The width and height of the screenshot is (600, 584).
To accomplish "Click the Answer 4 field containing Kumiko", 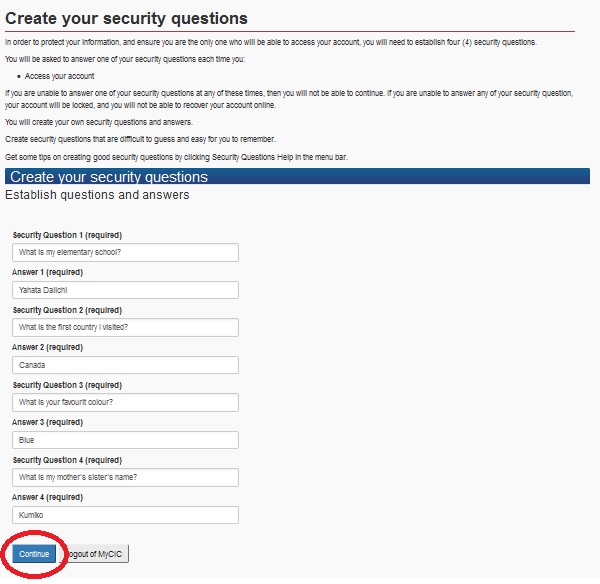I will [125, 515].
